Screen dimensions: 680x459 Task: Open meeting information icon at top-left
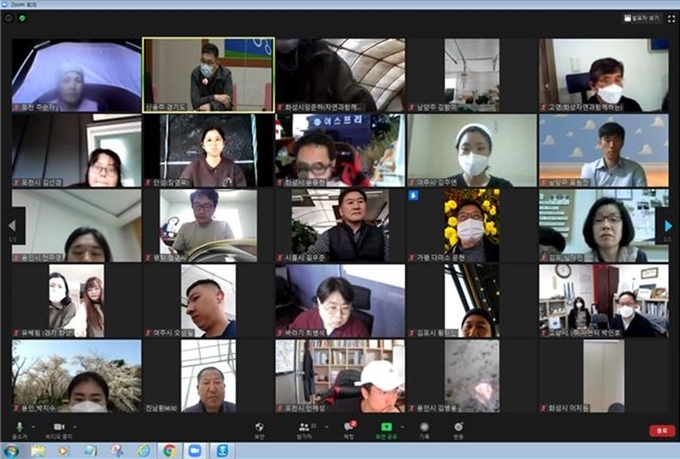(8, 18)
